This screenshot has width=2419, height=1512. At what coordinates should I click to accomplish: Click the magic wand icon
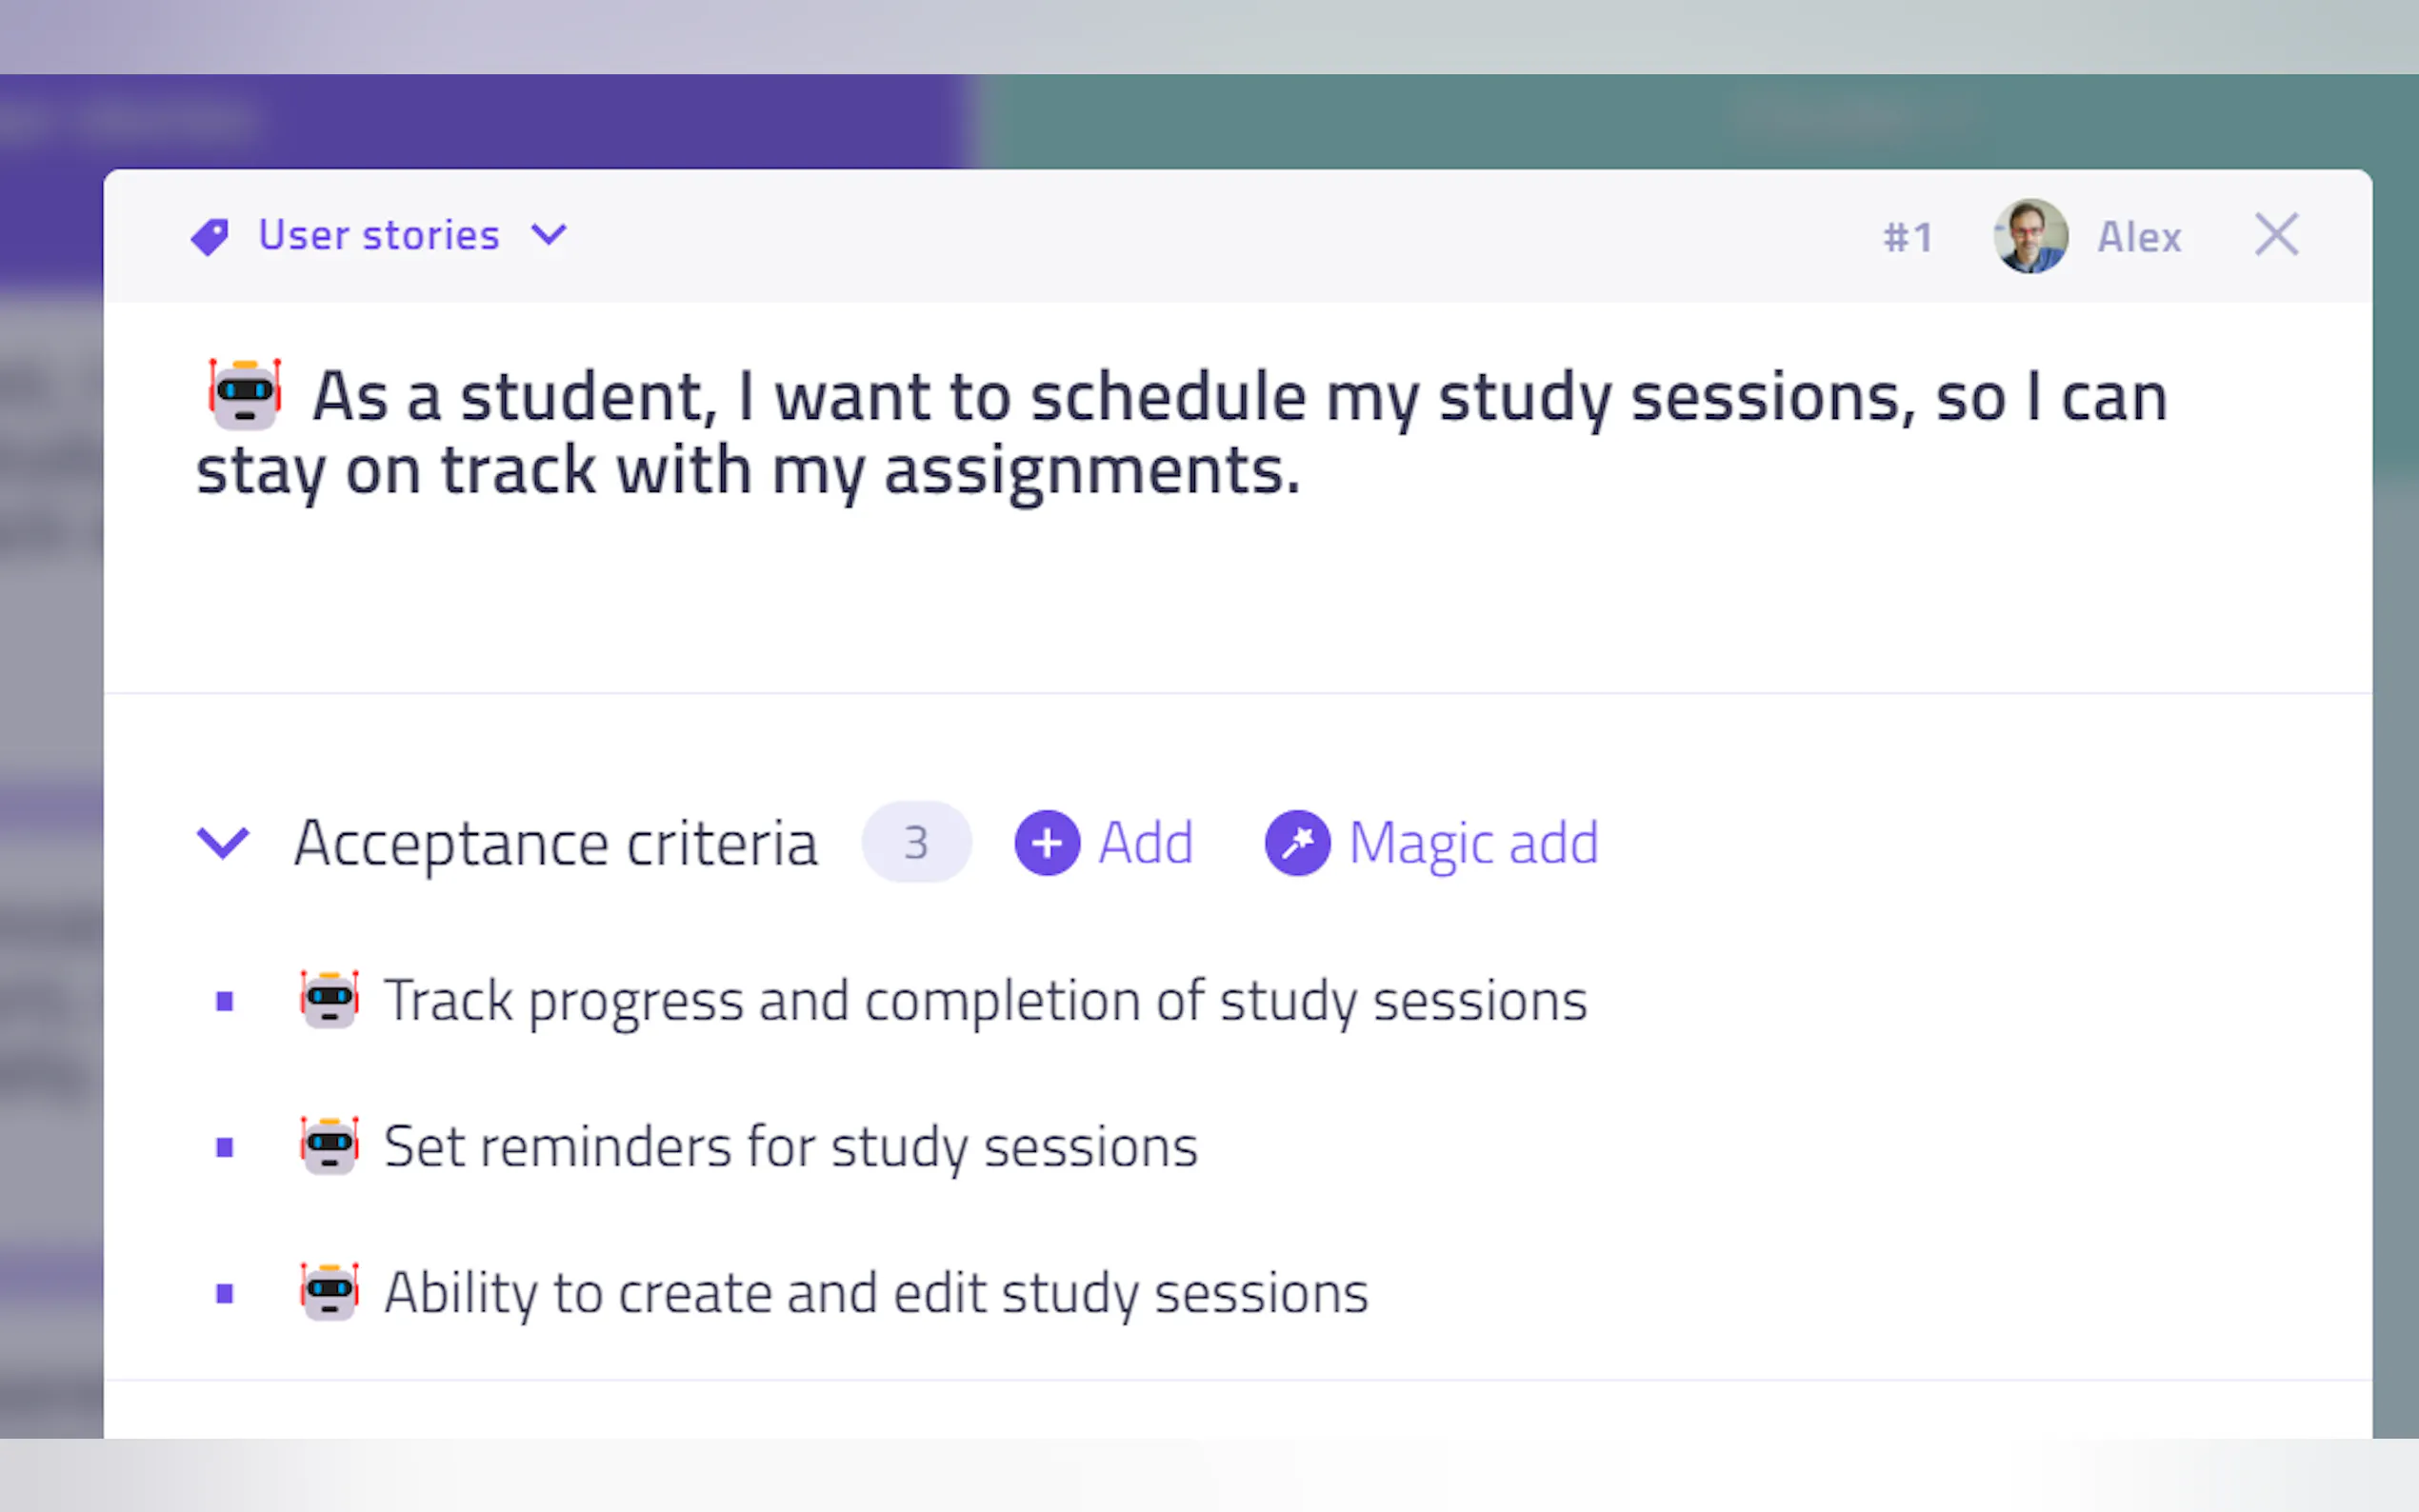click(x=1297, y=843)
